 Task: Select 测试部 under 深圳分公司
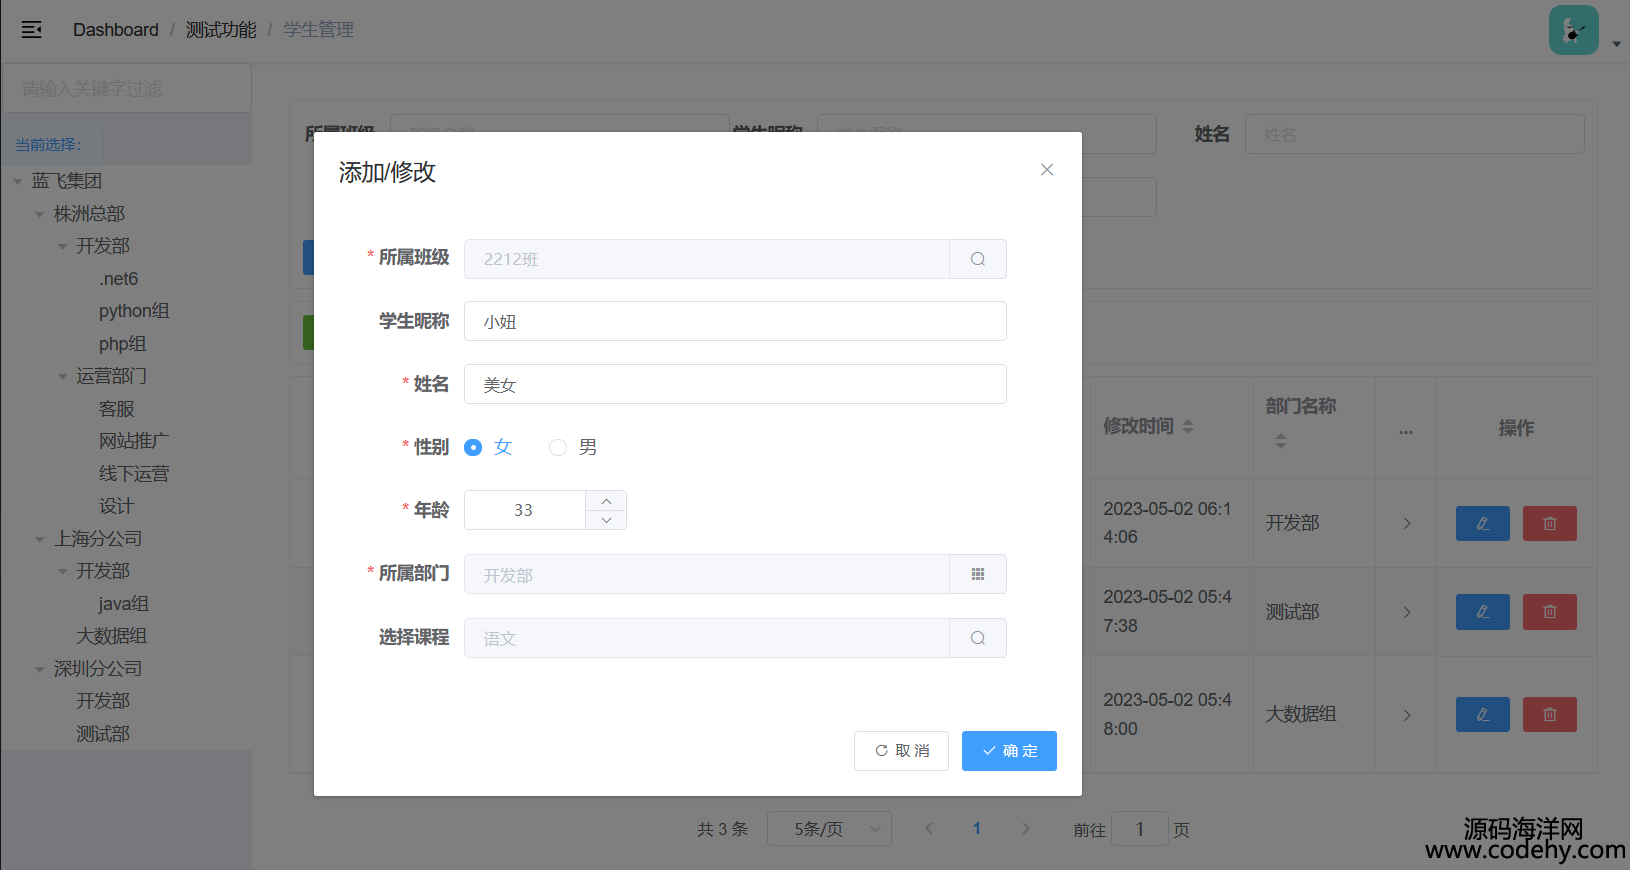(103, 734)
